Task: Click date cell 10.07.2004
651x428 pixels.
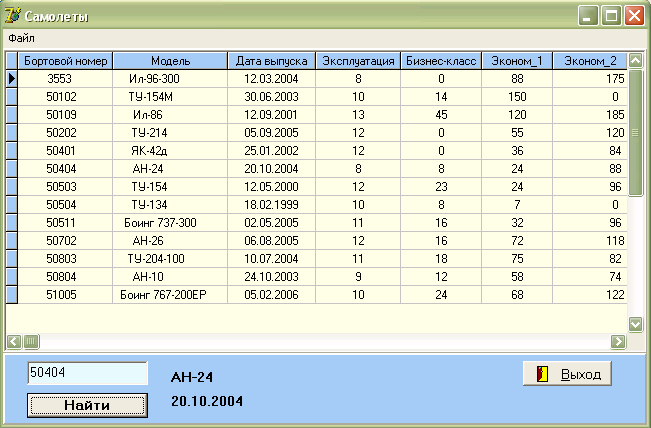Action: click(x=272, y=259)
